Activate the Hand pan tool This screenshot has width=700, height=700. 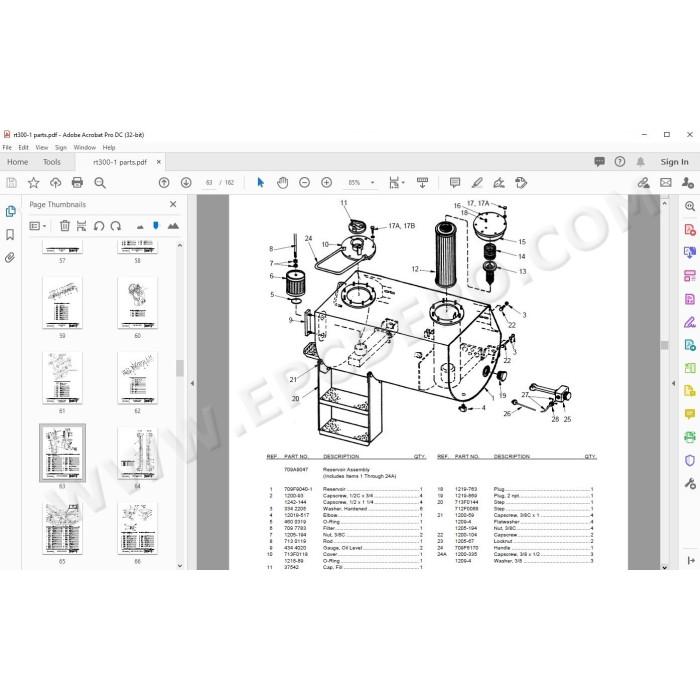(x=282, y=183)
